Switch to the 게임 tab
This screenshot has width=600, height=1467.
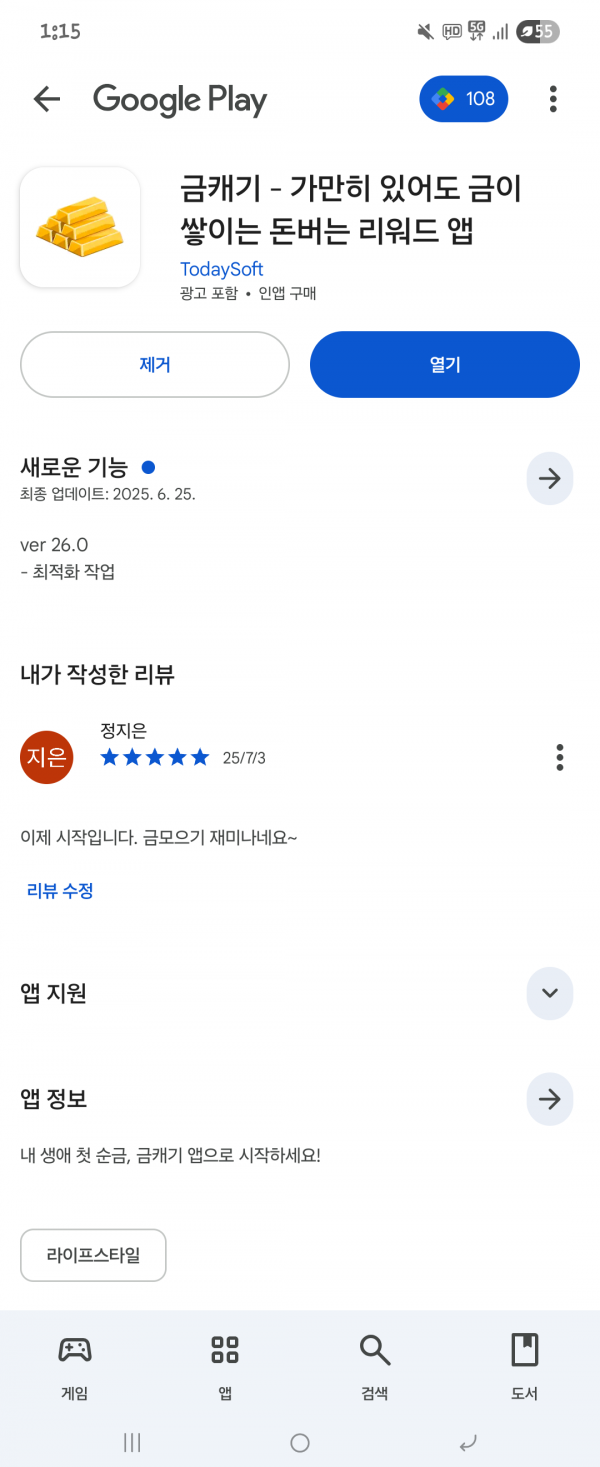[75, 1367]
